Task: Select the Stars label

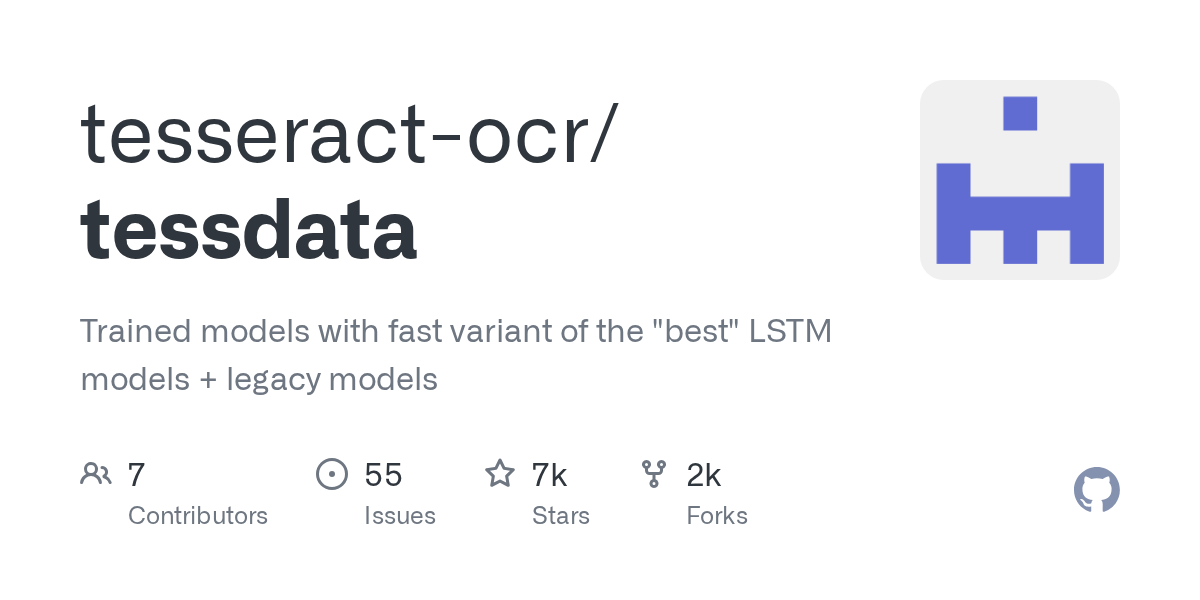Action: [560, 516]
